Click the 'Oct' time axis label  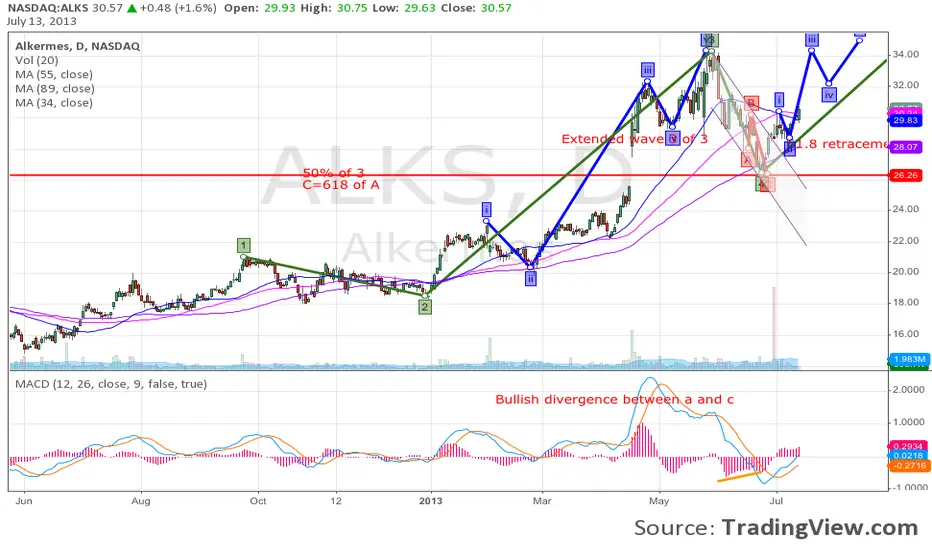pyautogui.click(x=258, y=501)
